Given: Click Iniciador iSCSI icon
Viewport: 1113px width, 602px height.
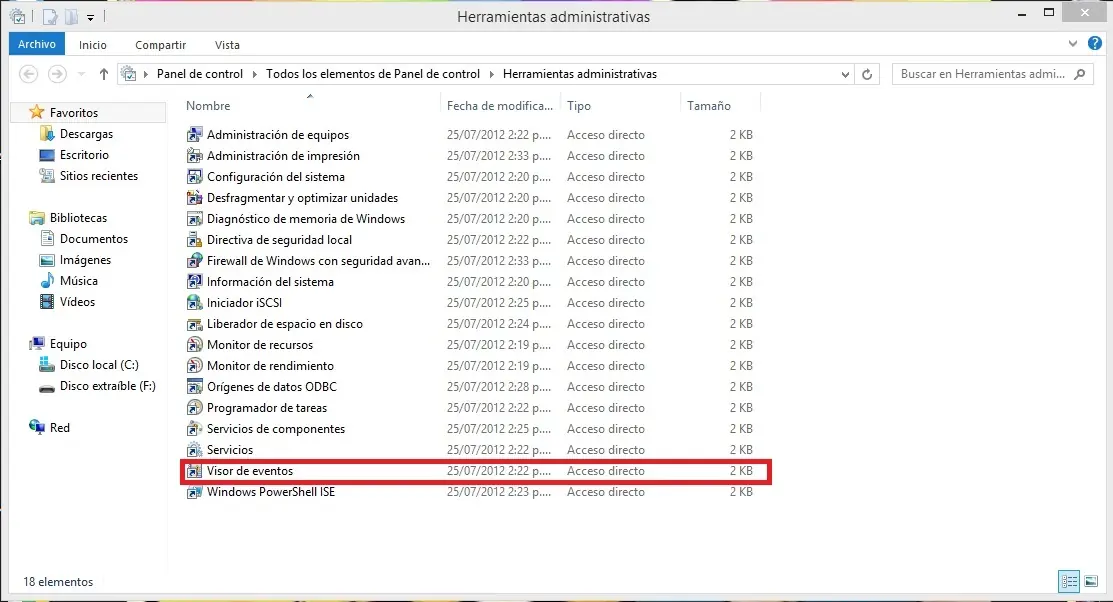Looking at the screenshot, I should coord(194,303).
